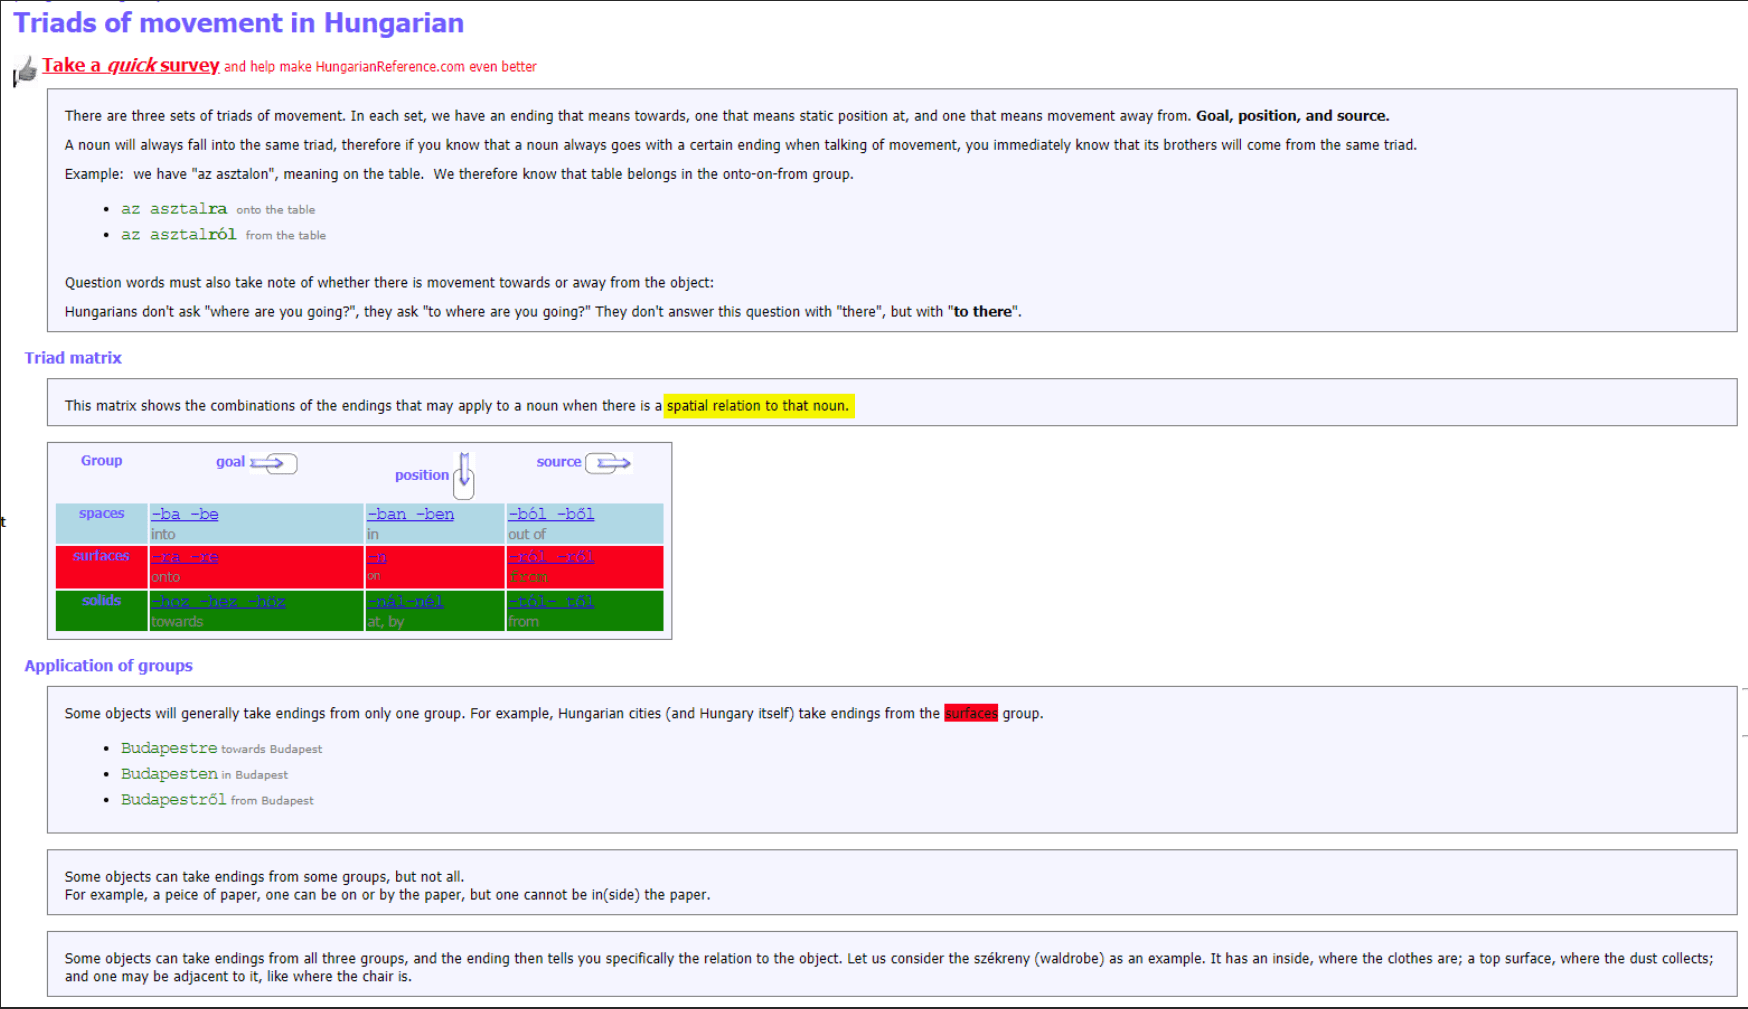Click the 'Triad matrix' section heading
The height and width of the screenshot is (1009, 1748).
click(x=73, y=358)
